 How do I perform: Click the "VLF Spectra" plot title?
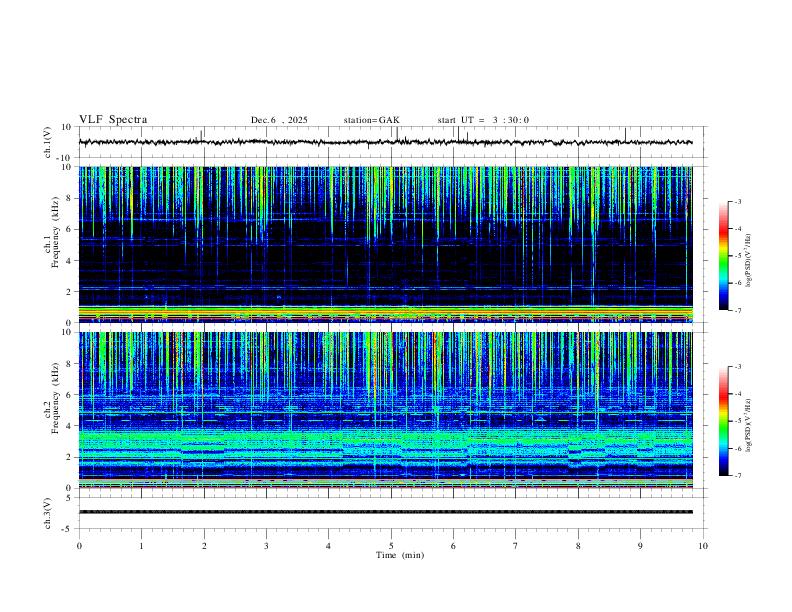point(113,120)
